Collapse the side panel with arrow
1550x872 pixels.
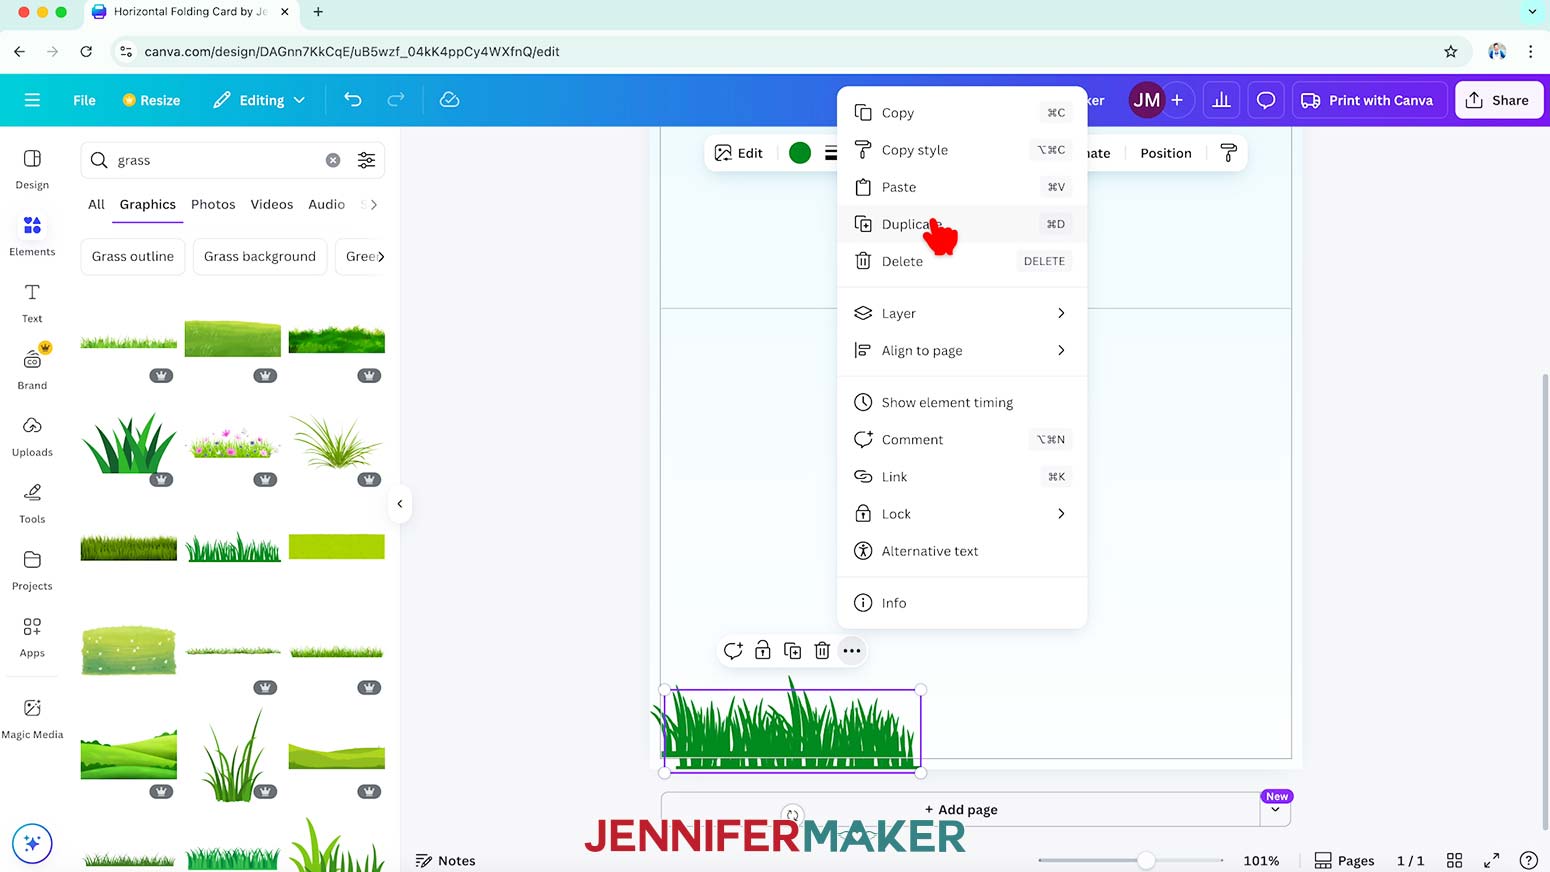coord(399,504)
